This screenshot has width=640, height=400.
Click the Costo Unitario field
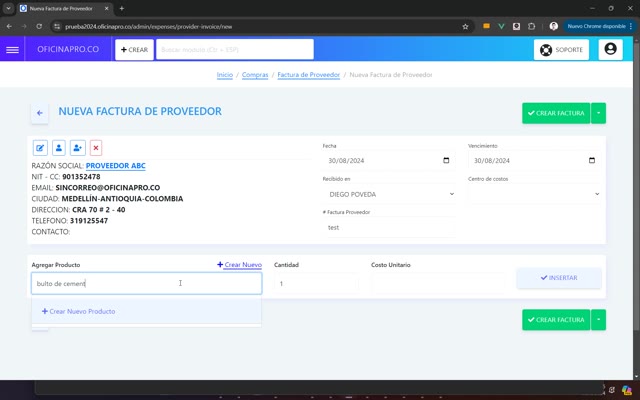[438, 283]
